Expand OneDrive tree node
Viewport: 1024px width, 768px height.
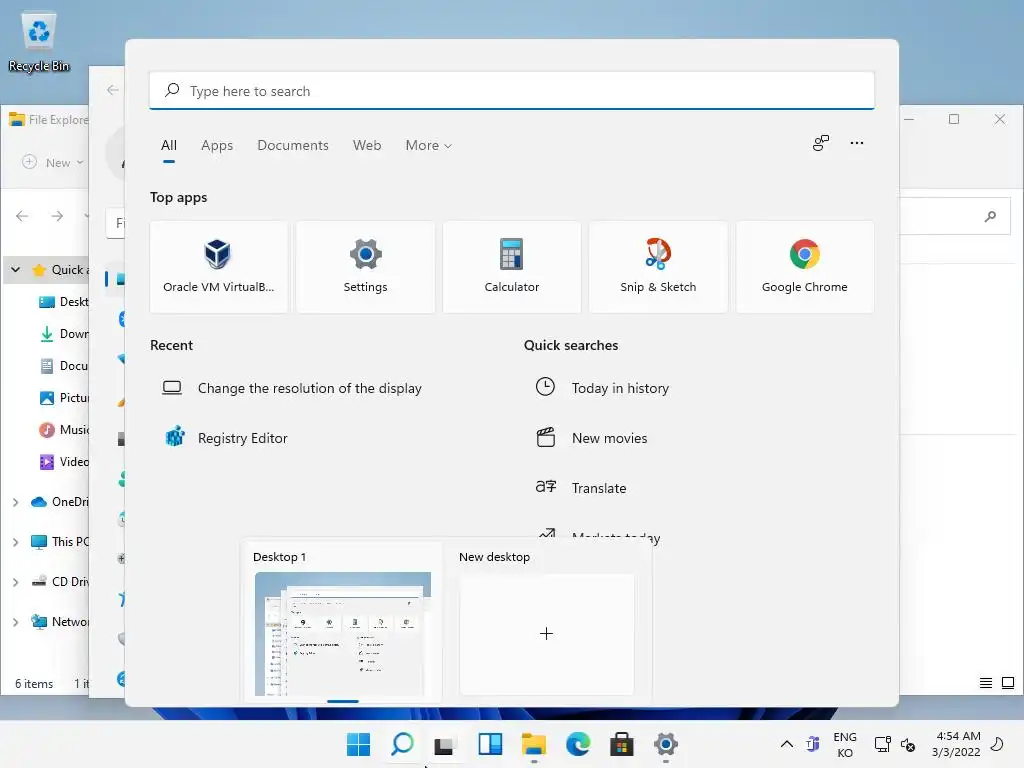click(16, 502)
